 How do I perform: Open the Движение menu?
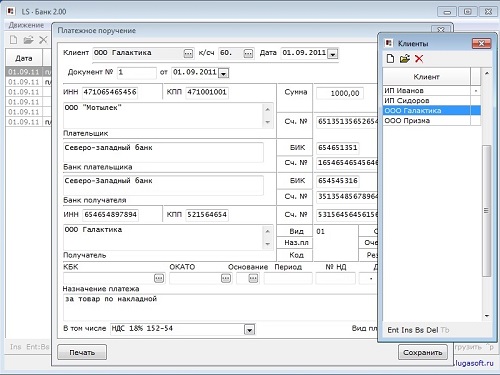pyautogui.click(x=26, y=25)
